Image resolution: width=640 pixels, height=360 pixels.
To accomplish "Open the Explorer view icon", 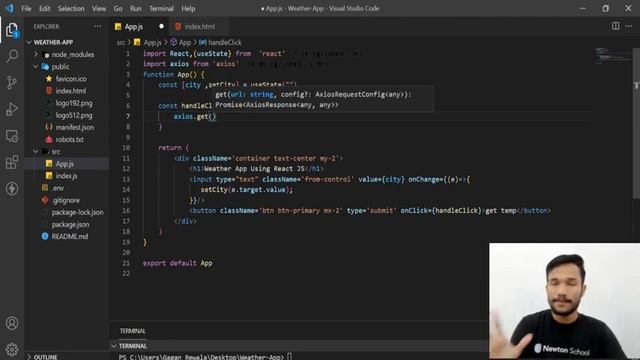I will click(12, 30).
